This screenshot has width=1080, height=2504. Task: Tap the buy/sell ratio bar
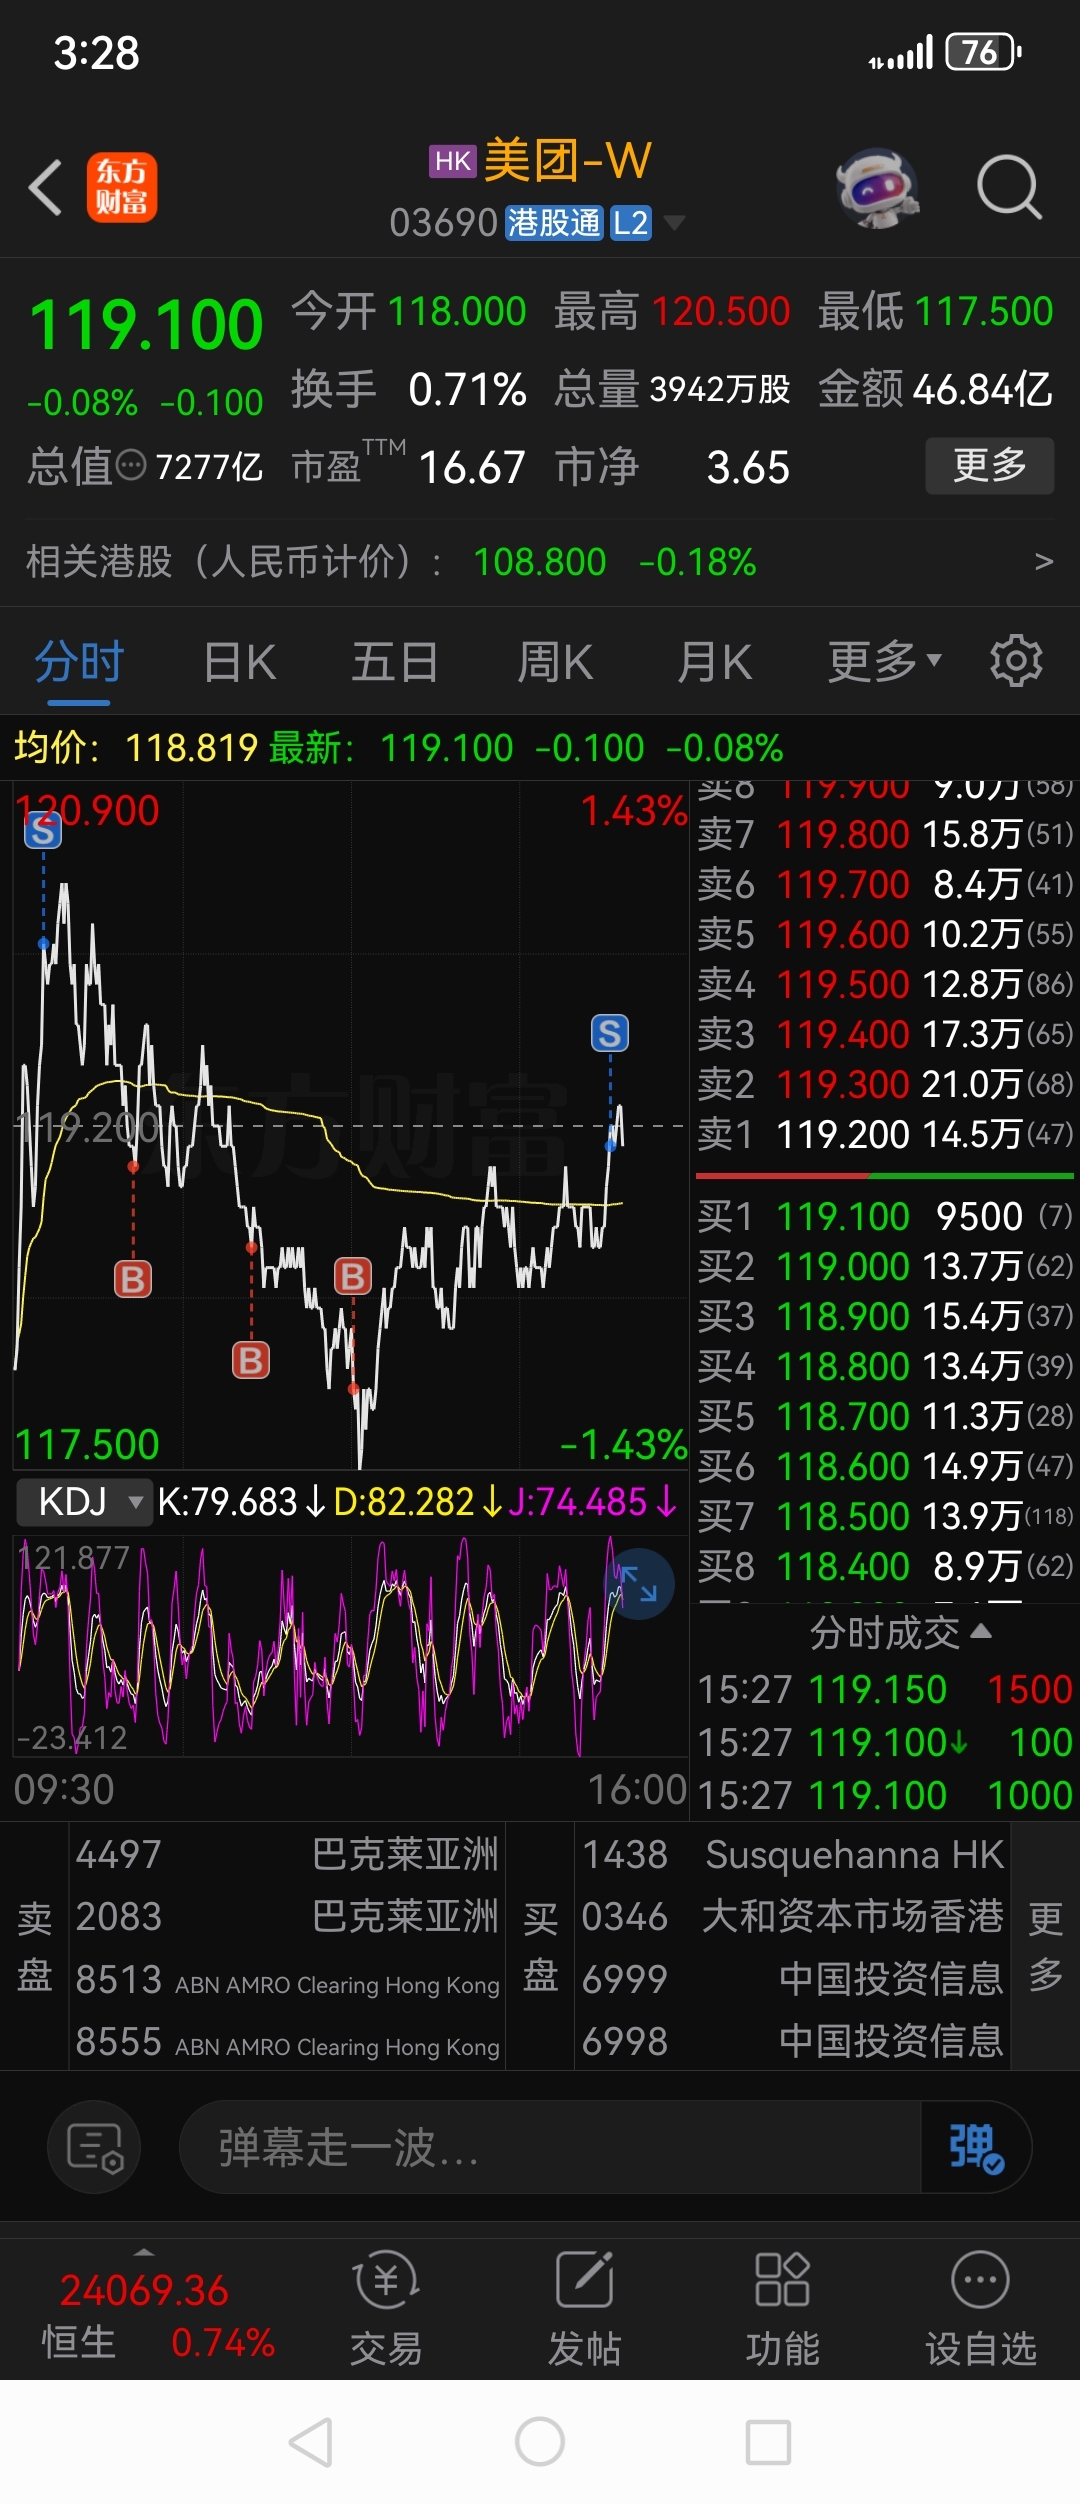[885, 1175]
